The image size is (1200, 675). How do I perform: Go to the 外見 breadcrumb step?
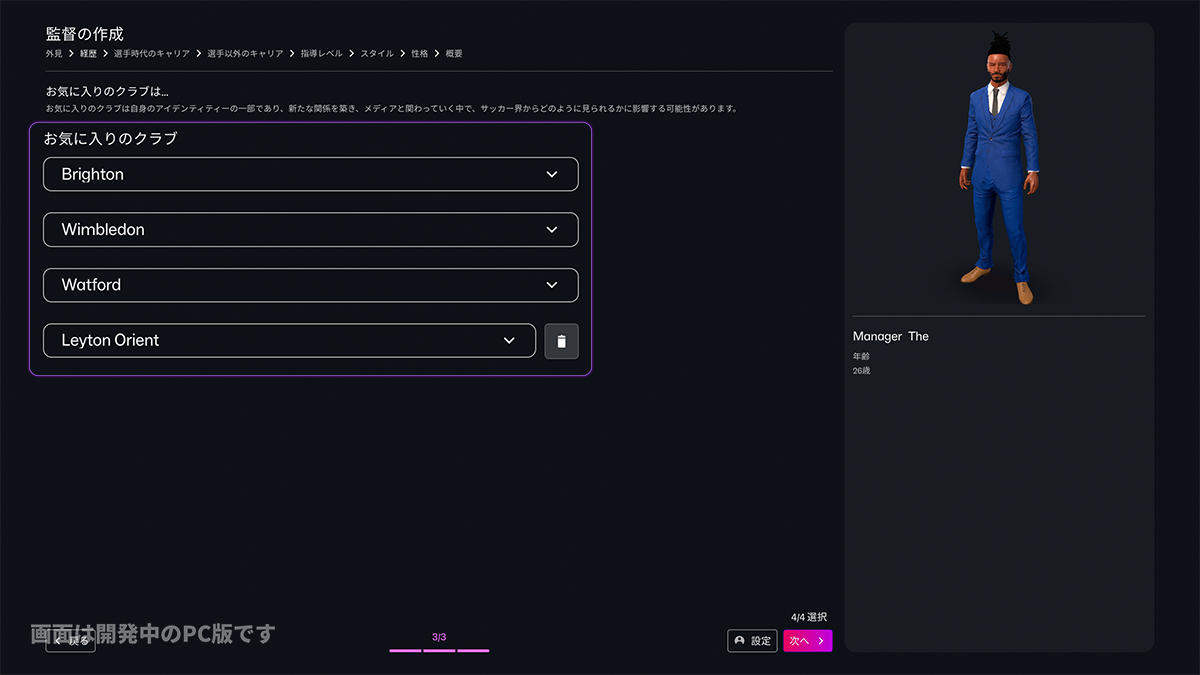tap(54, 53)
